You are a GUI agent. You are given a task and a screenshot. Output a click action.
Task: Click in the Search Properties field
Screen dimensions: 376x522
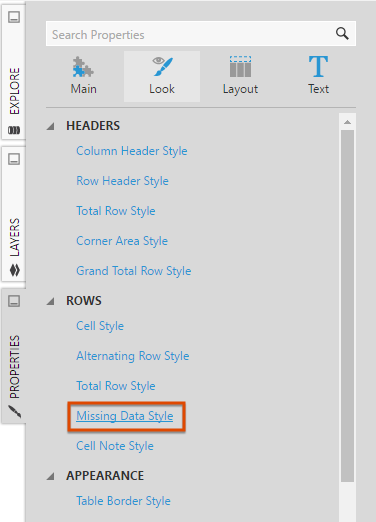(190, 34)
